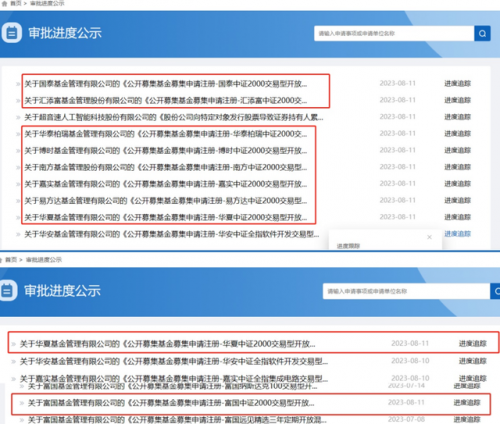Click the » bullet before the 国泰基金 entry
500x424 pixels.
point(18,84)
